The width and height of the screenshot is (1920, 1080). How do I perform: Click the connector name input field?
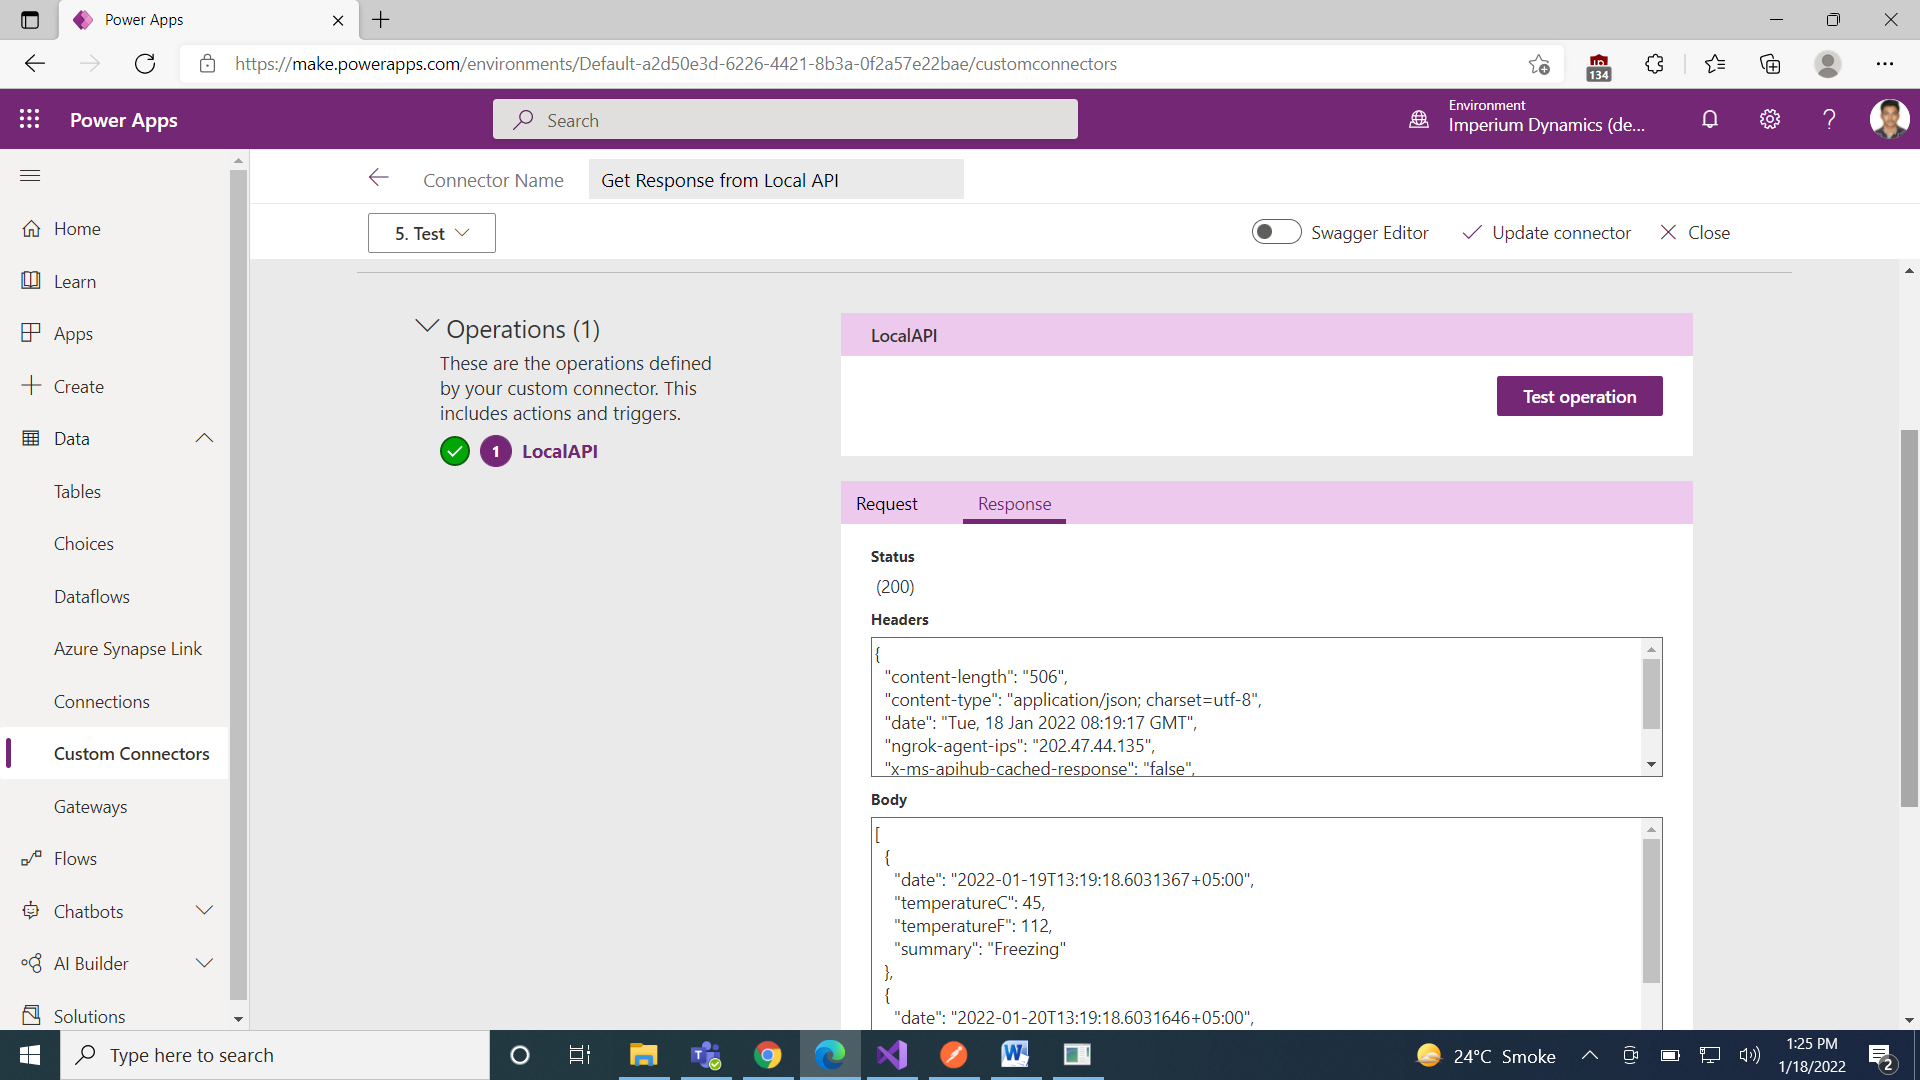(776, 180)
